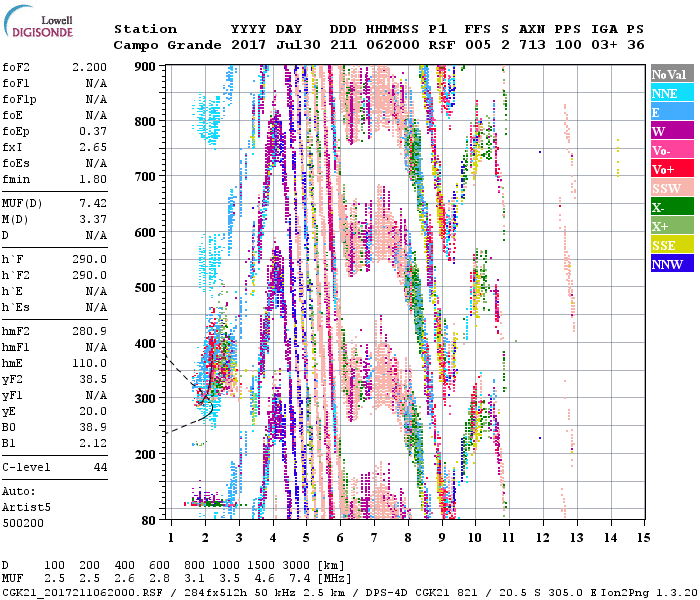Select the NoVal legend swatch

point(671,74)
